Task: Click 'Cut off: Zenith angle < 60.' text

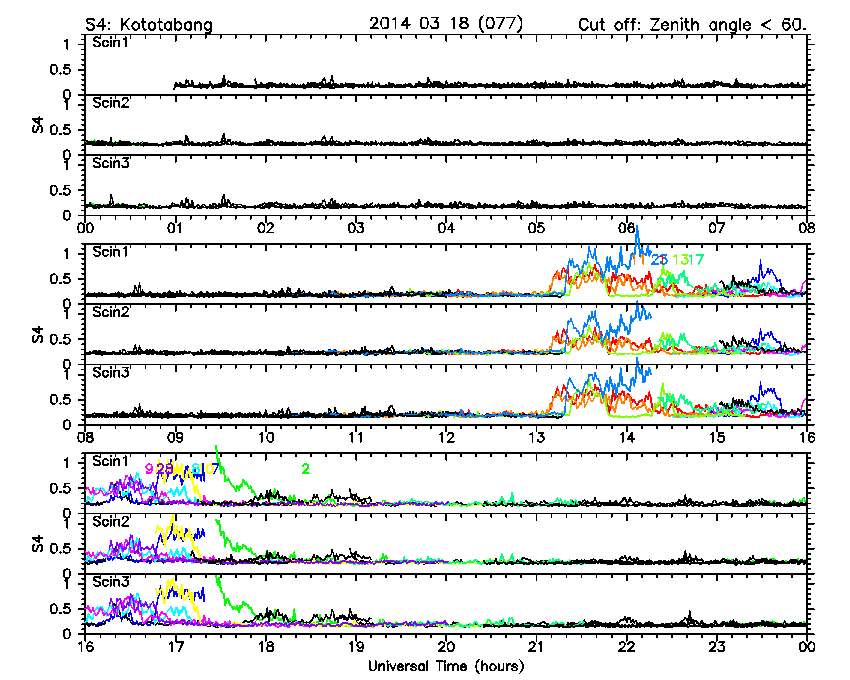Action: tap(692, 25)
